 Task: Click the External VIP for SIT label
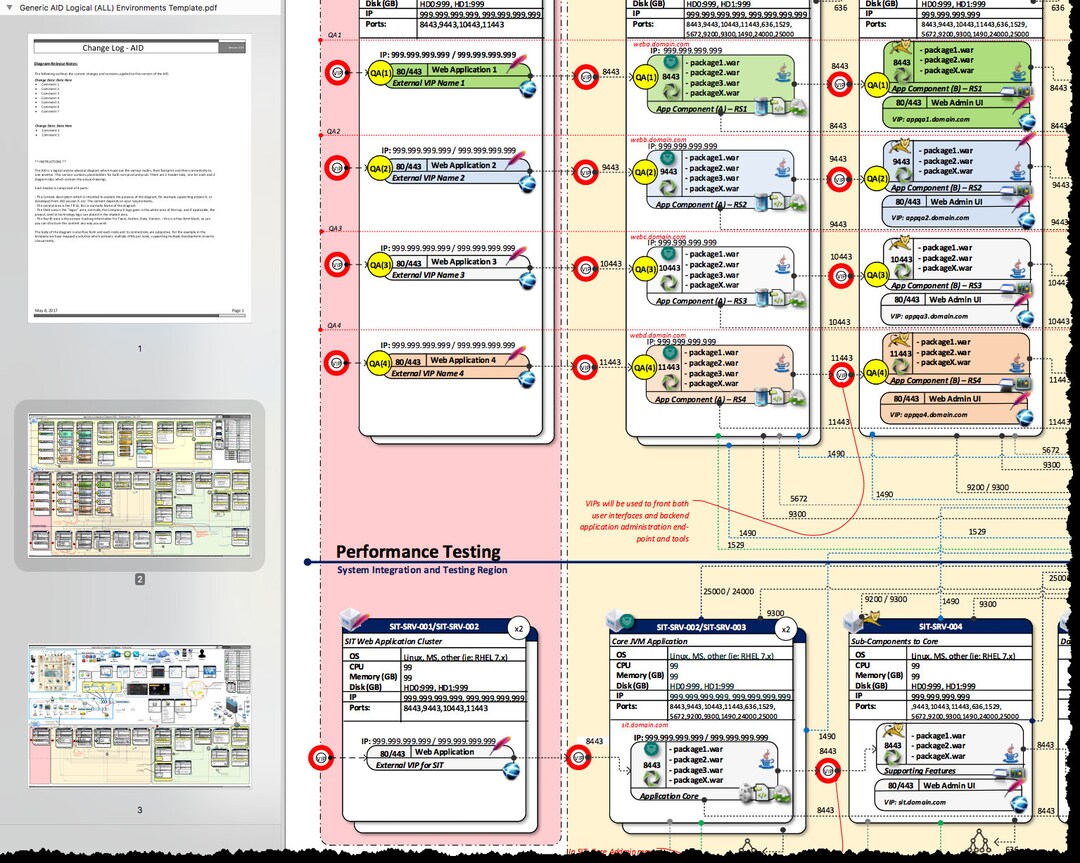410,765
